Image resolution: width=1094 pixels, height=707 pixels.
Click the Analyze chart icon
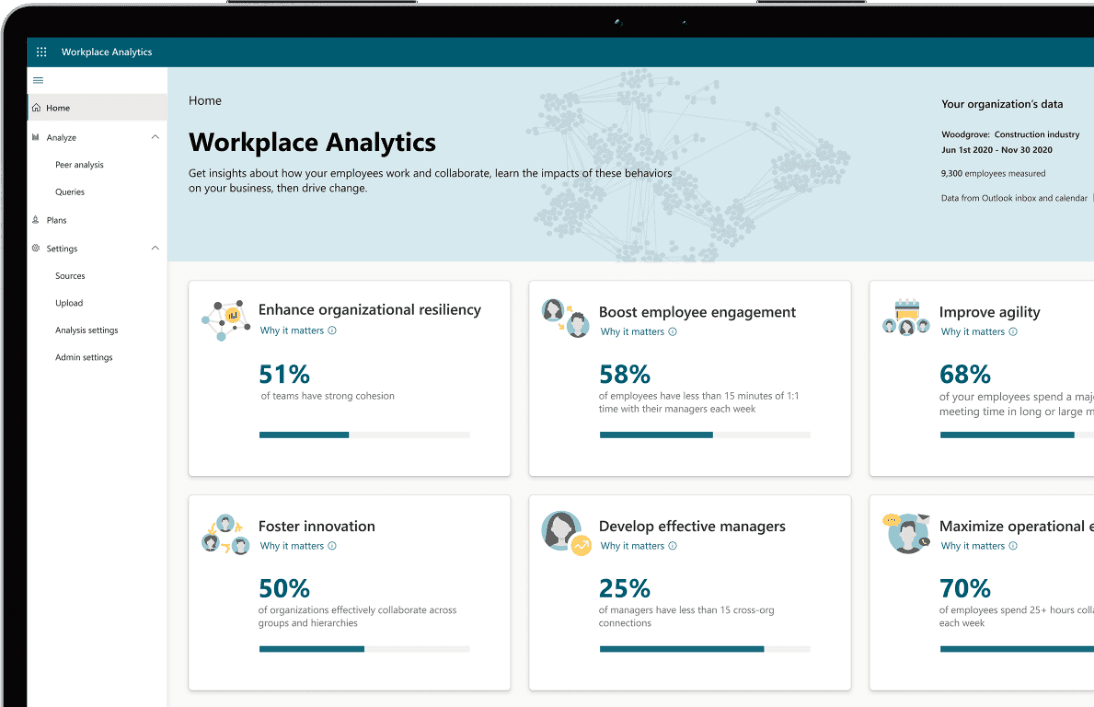coord(36,137)
